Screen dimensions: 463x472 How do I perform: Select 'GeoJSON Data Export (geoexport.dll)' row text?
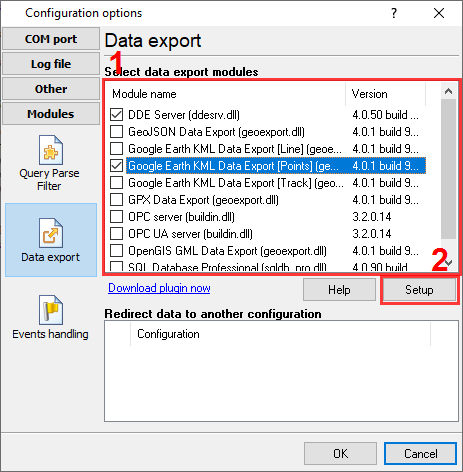[216, 132]
